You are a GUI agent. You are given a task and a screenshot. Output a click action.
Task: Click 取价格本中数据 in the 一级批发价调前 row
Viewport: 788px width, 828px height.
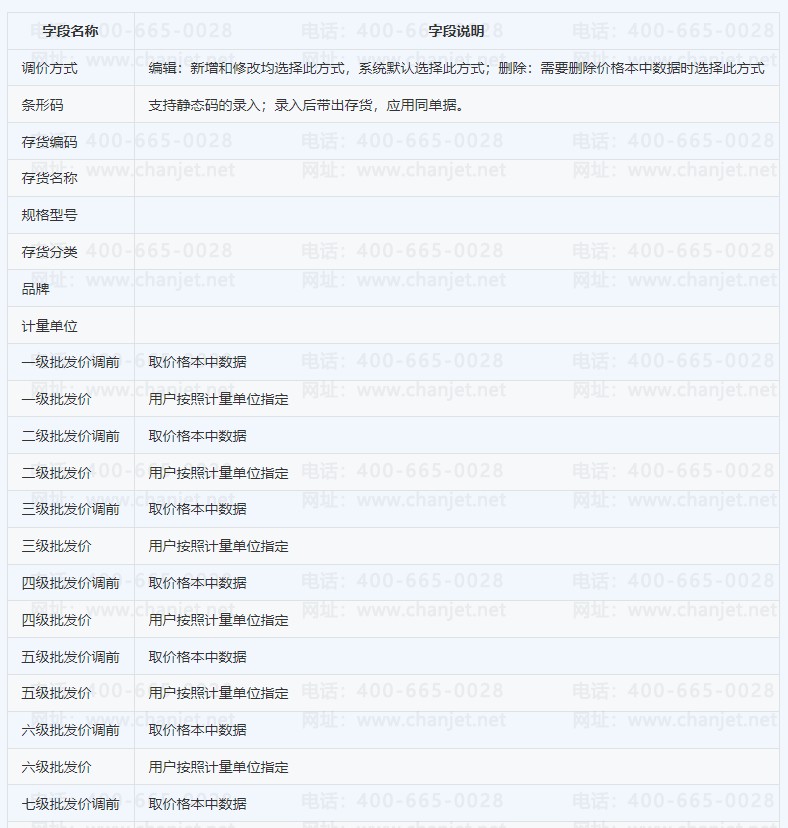[198, 362]
